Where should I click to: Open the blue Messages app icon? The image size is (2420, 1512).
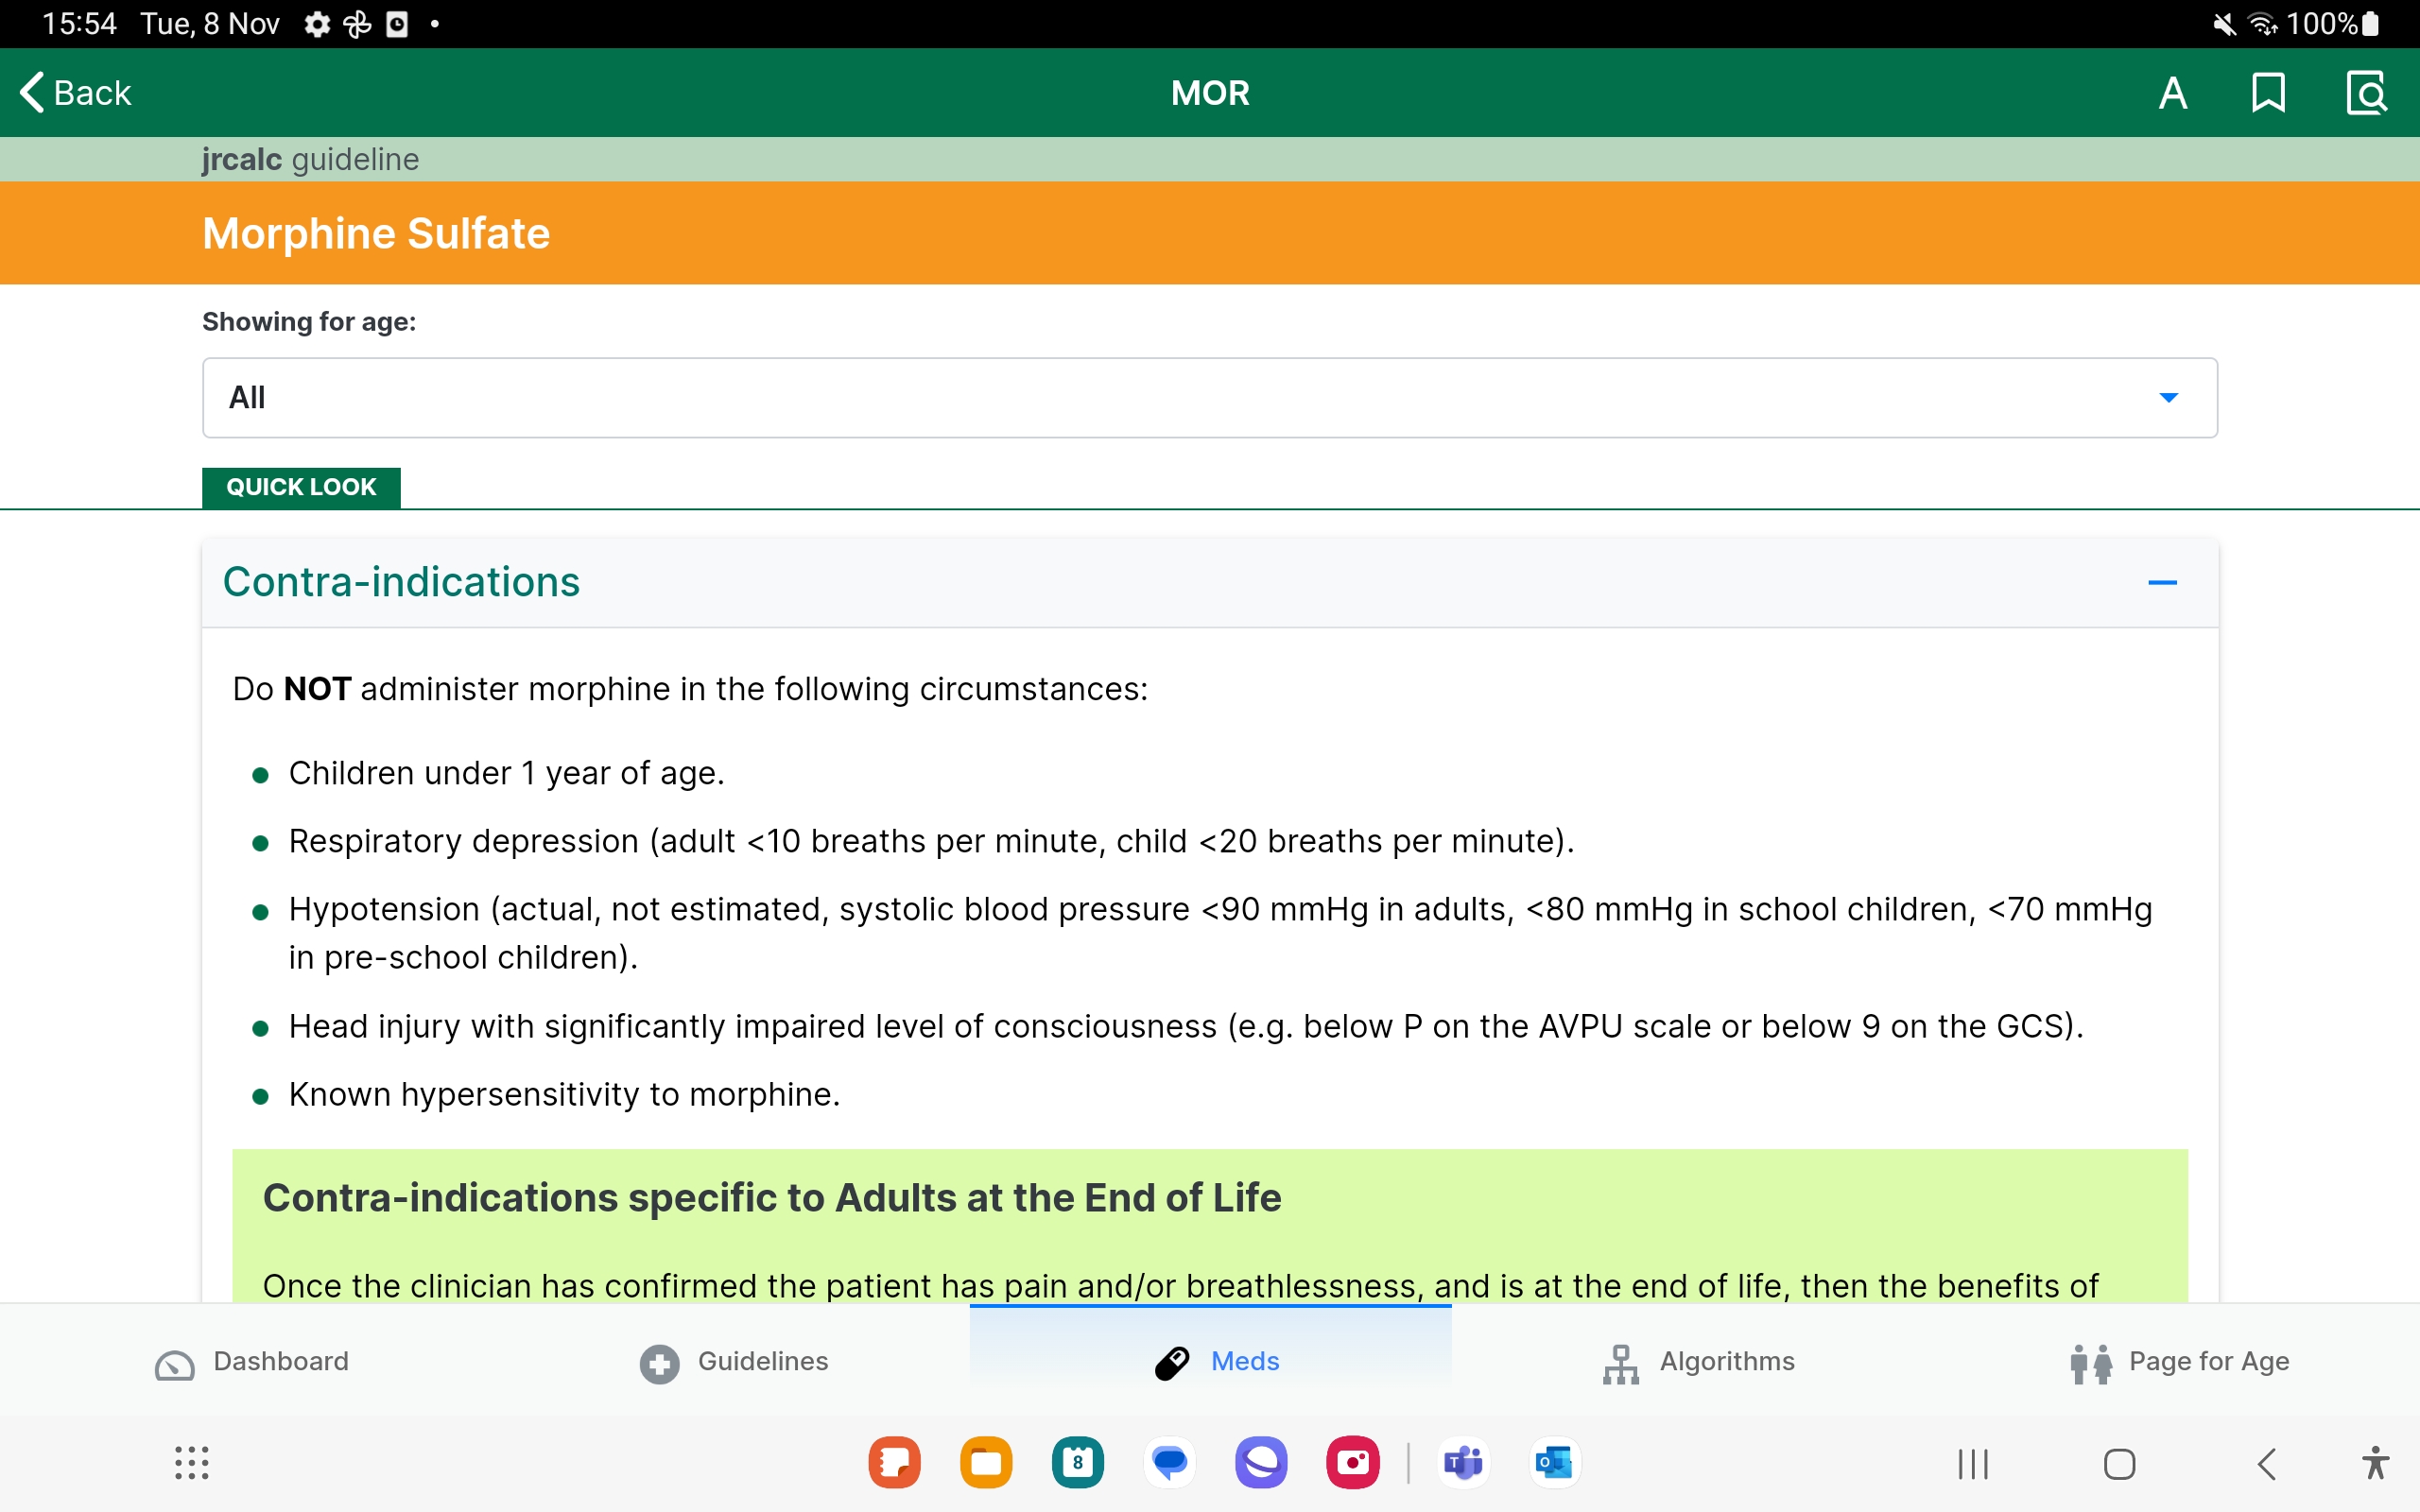tap(1169, 1463)
